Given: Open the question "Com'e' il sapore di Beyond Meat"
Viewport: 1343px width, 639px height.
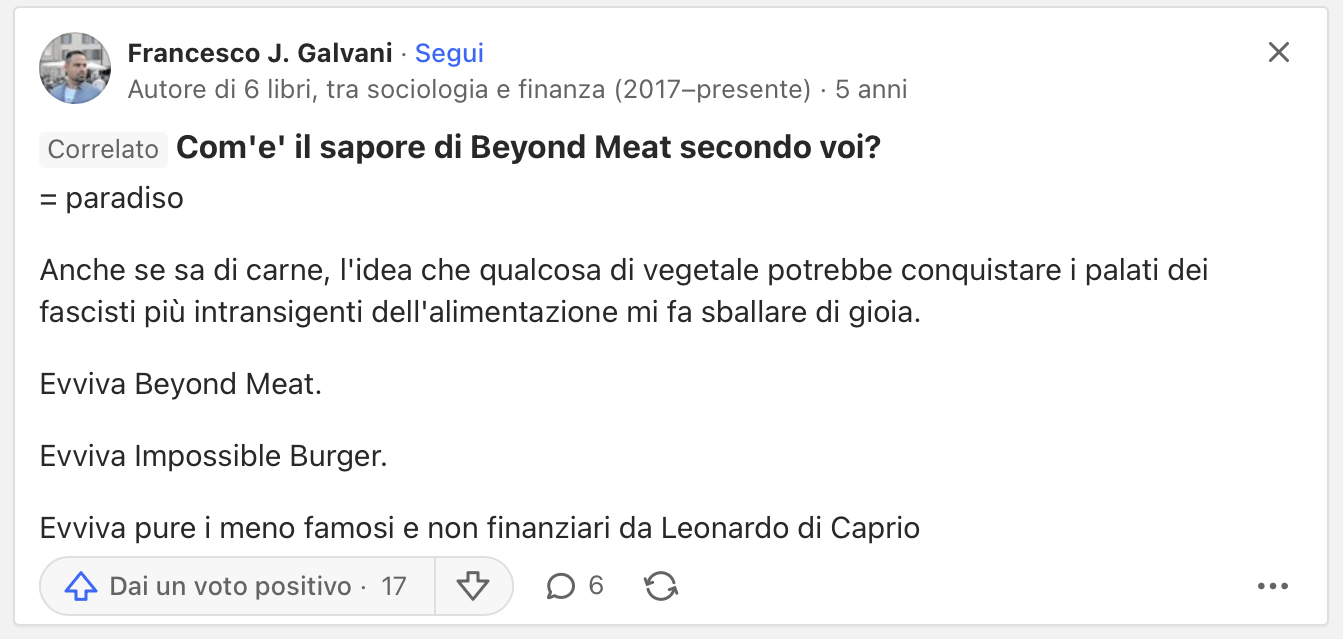Looking at the screenshot, I should [x=528, y=148].
